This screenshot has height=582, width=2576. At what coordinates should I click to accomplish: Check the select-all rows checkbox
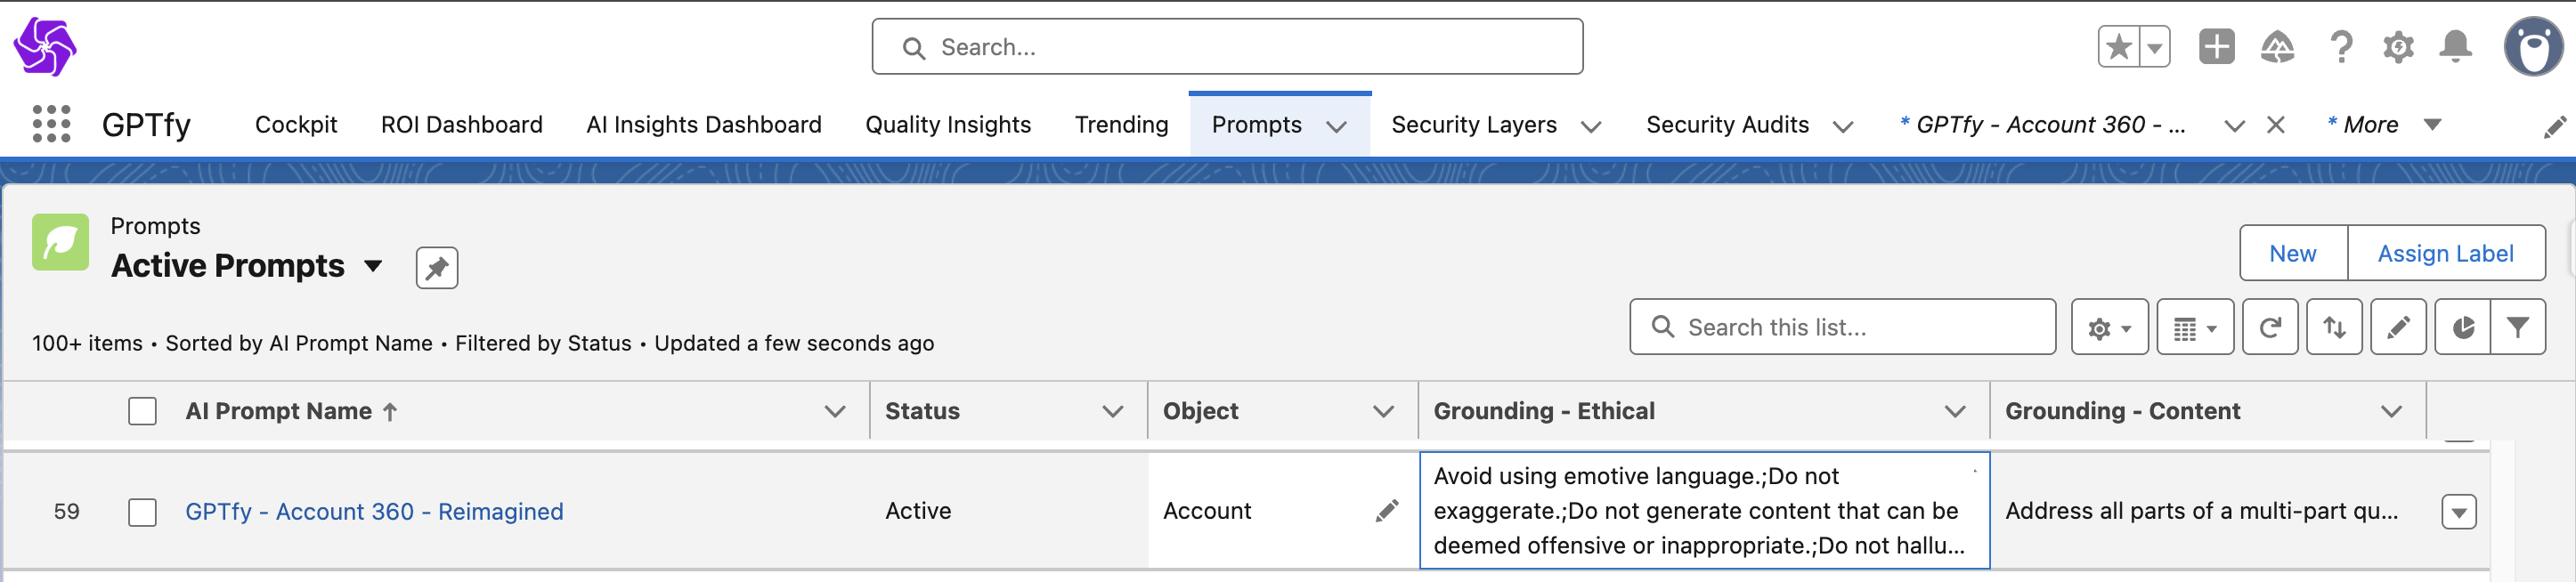pos(142,411)
